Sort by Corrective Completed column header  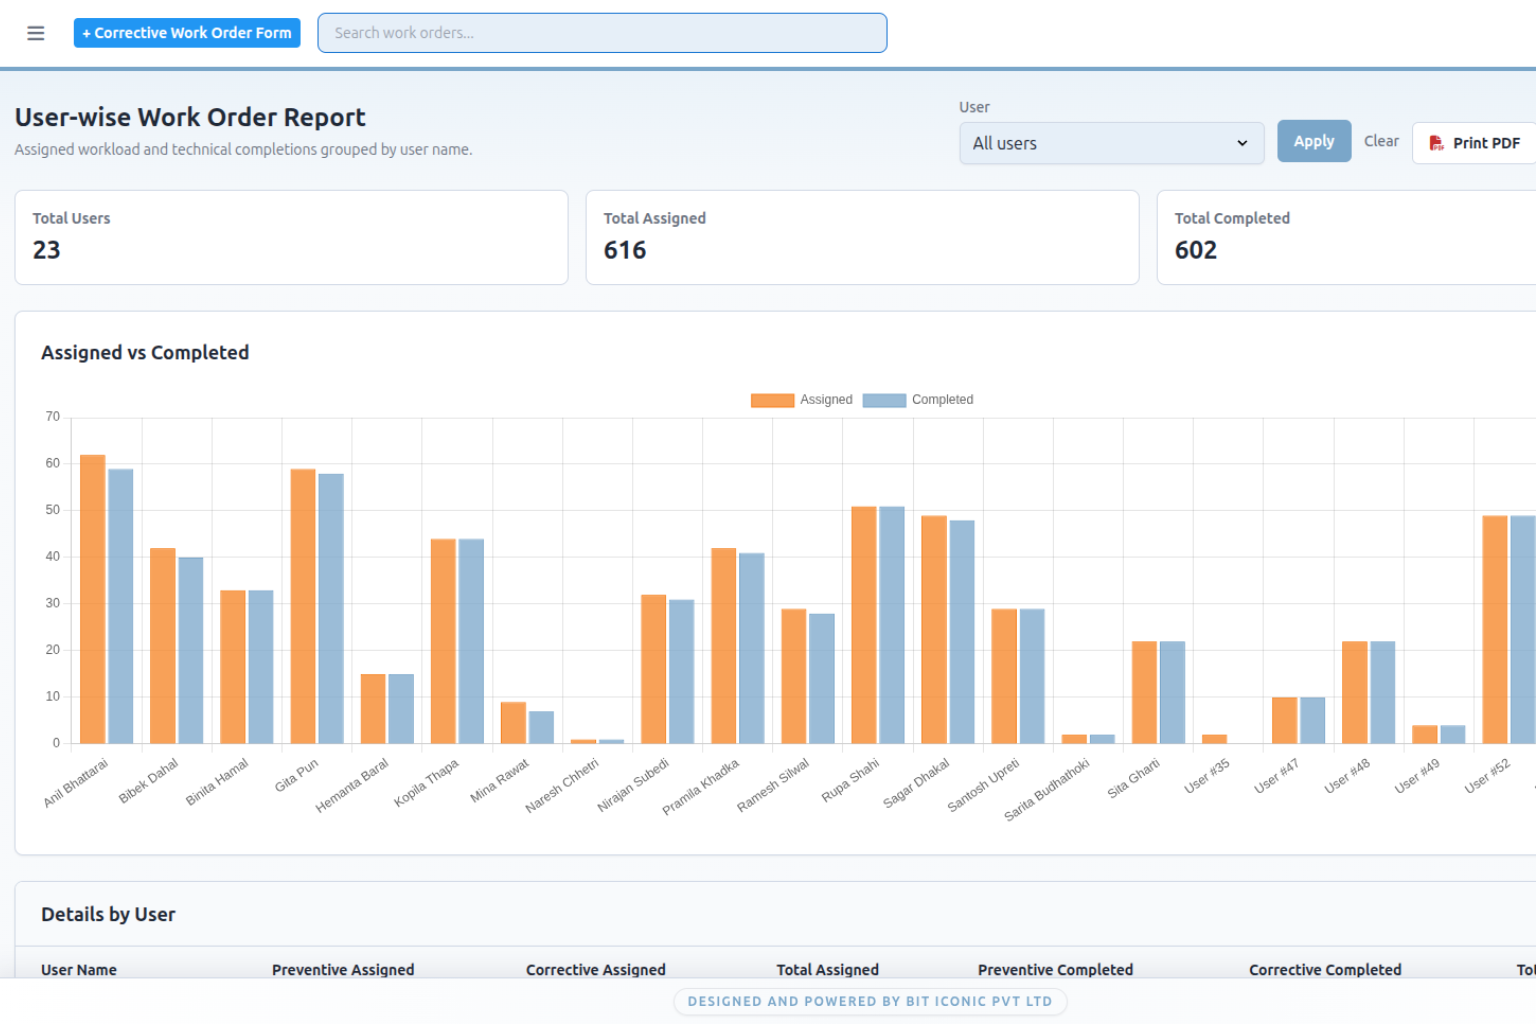point(1325,969)
